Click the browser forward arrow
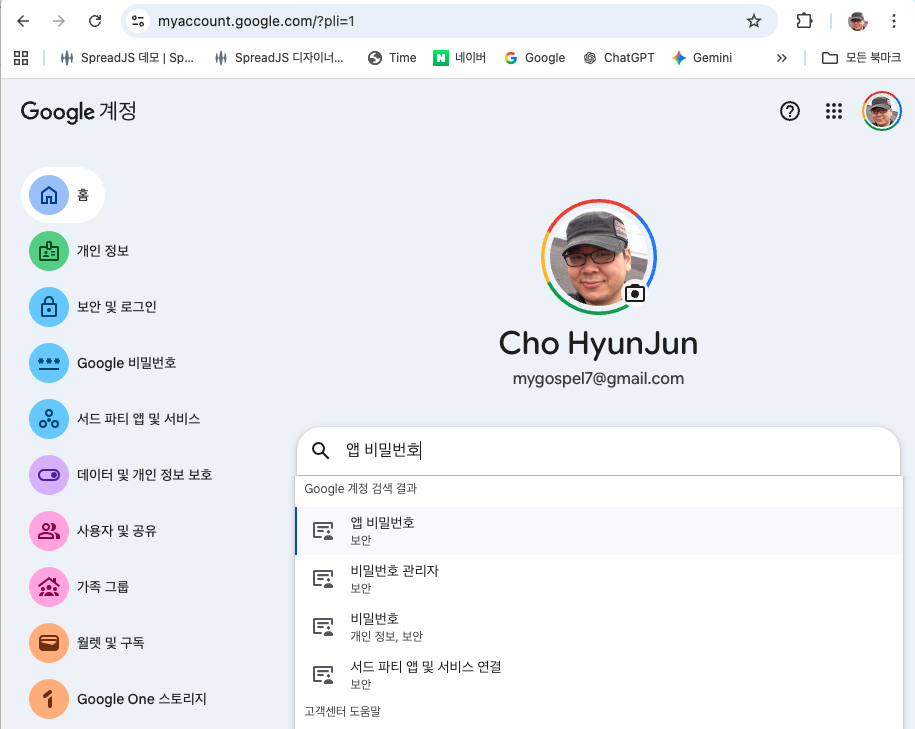This screenshot has height=729, width=915. [x=59, y=22]
